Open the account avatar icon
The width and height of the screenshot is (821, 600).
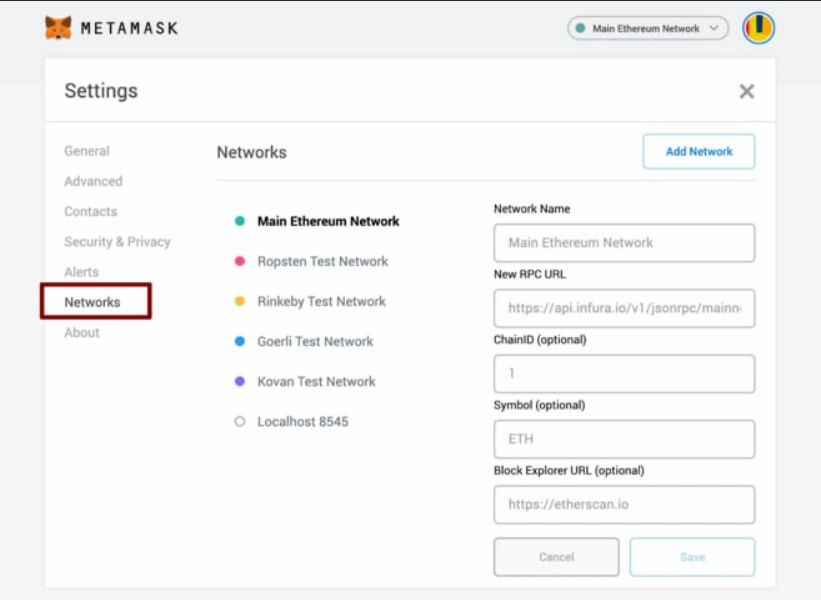pos(758,28)
